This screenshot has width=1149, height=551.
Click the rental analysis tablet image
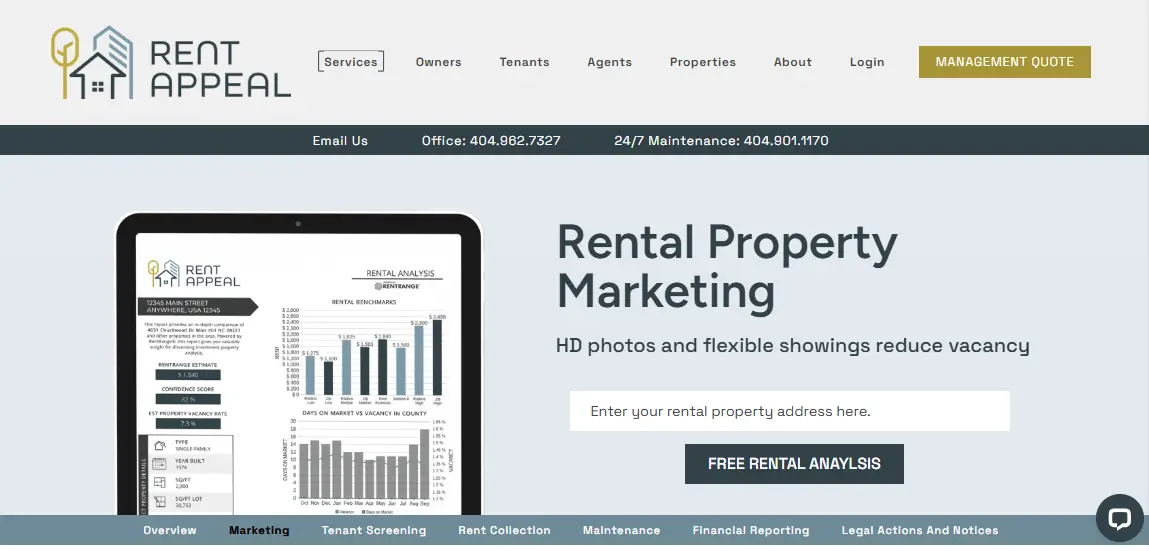[299, 370]
